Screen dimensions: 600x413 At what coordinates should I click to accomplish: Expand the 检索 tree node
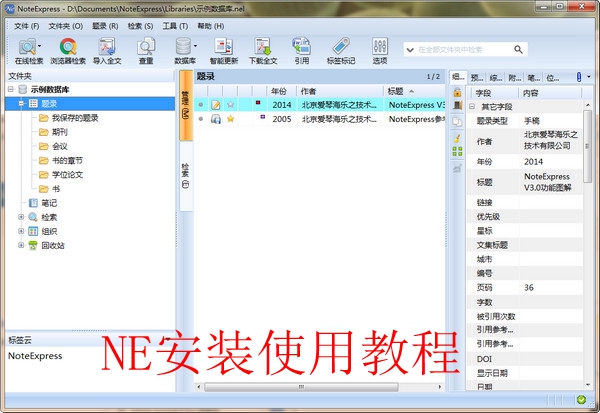21,217
